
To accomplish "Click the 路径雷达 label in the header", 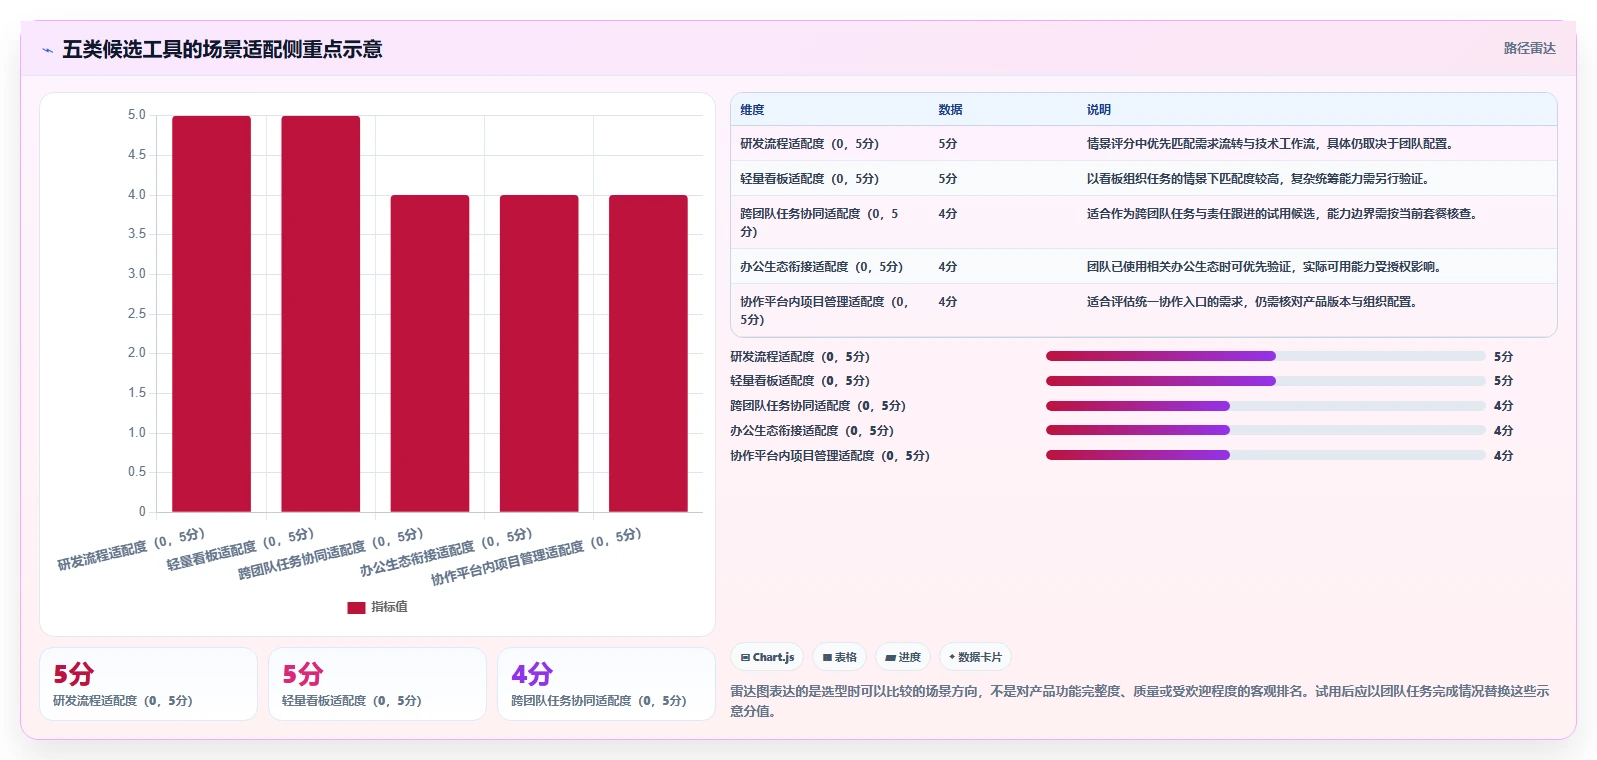I will coord(1530,48).
